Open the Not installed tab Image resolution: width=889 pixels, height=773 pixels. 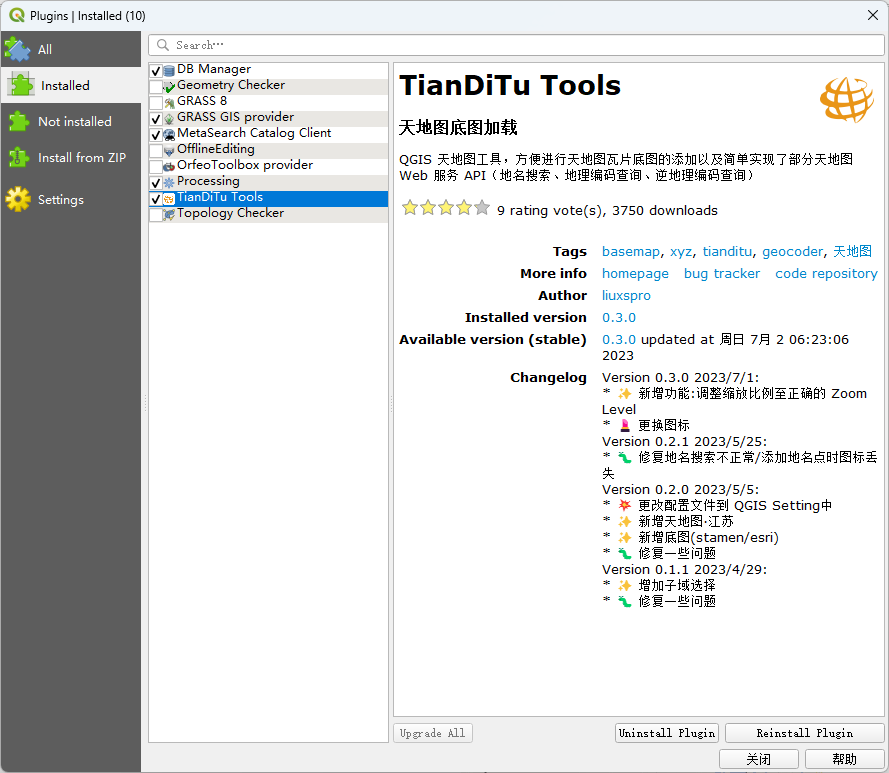click(74, 121)
